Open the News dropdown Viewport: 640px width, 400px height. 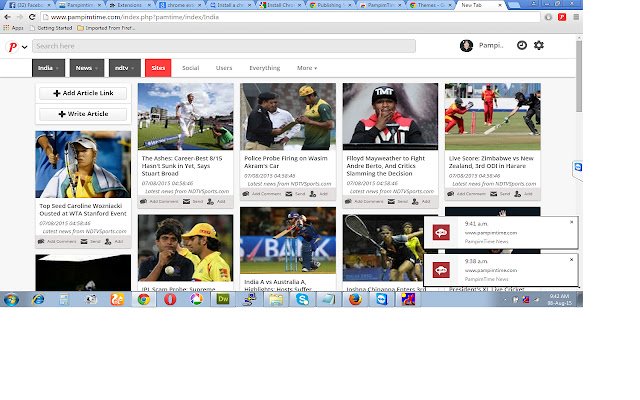click(87, 68)
